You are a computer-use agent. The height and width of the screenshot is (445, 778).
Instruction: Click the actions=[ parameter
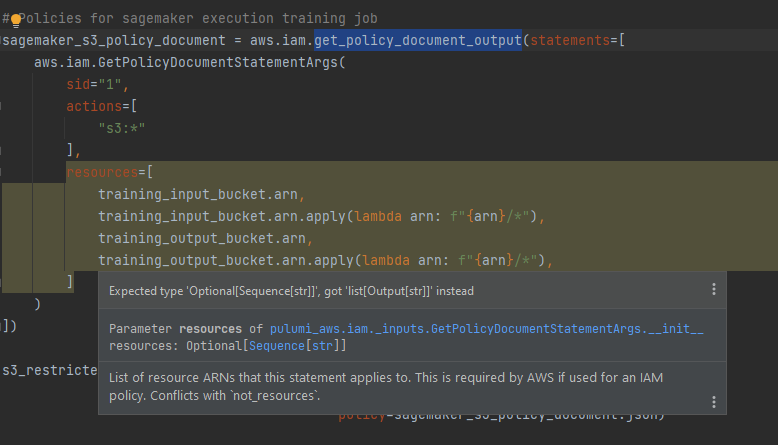pyautogui.click(x=101, y=106)
